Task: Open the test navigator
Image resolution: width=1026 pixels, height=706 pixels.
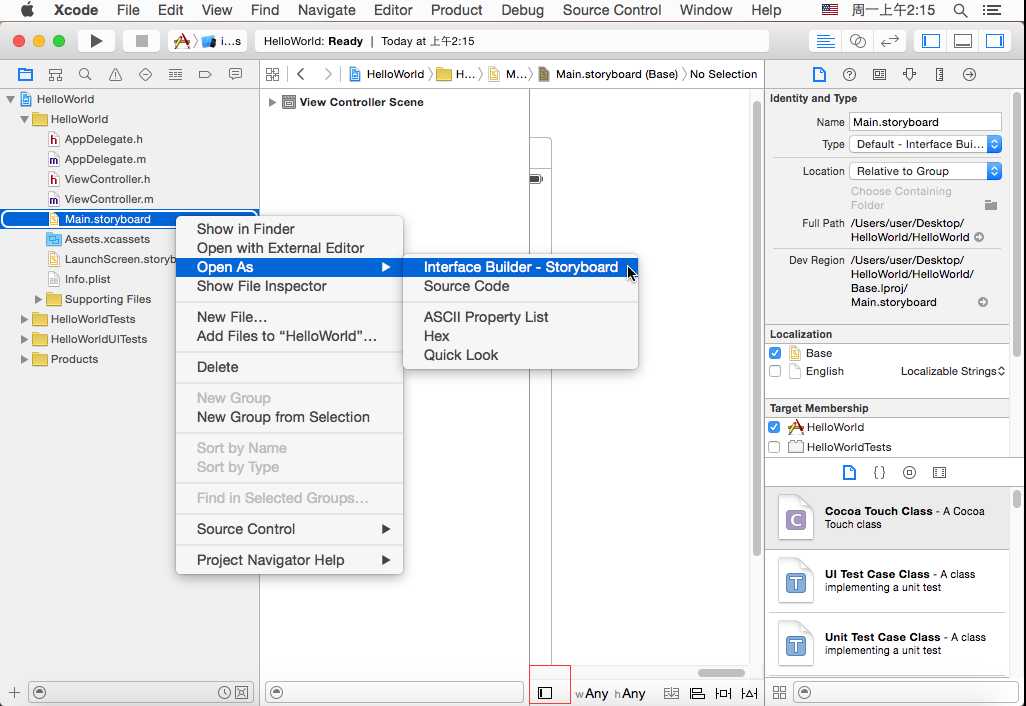Action: pos(145,74)
